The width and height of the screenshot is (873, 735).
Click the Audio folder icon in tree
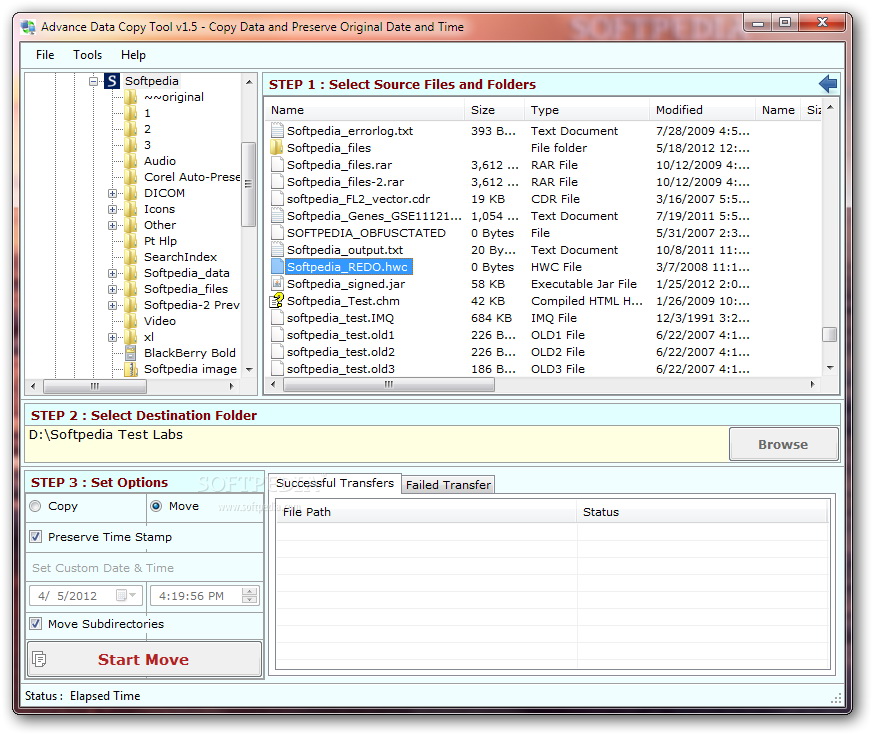131,161
